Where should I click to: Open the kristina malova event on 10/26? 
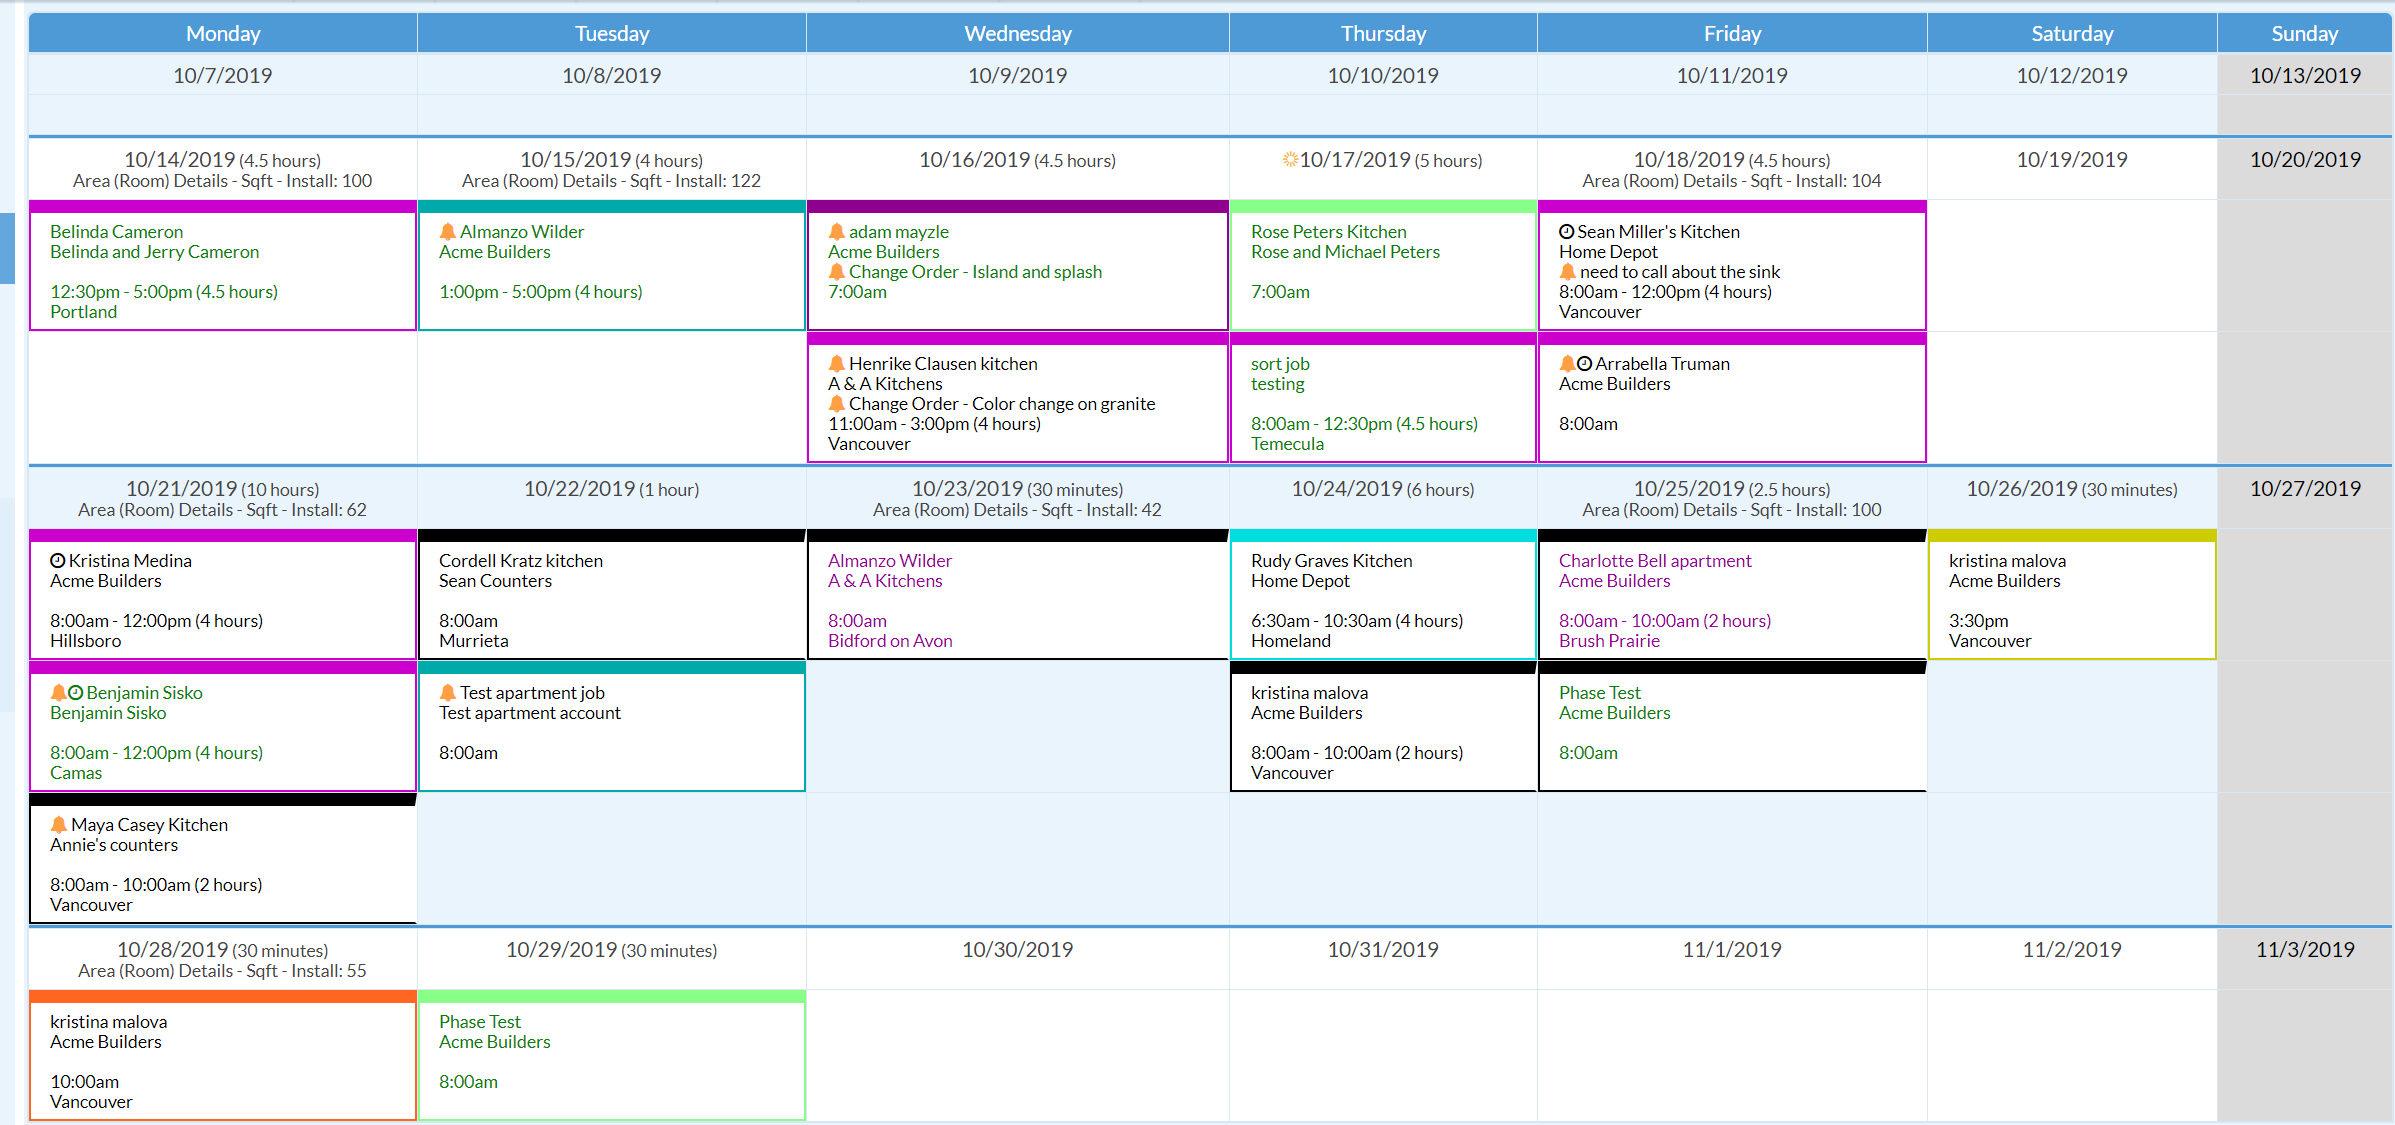[2071, 597]
